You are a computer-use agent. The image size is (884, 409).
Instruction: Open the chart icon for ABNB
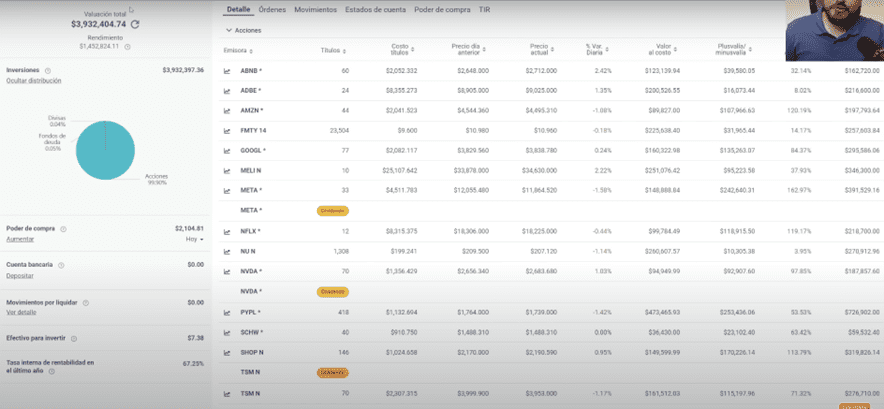tap(228, 71)
